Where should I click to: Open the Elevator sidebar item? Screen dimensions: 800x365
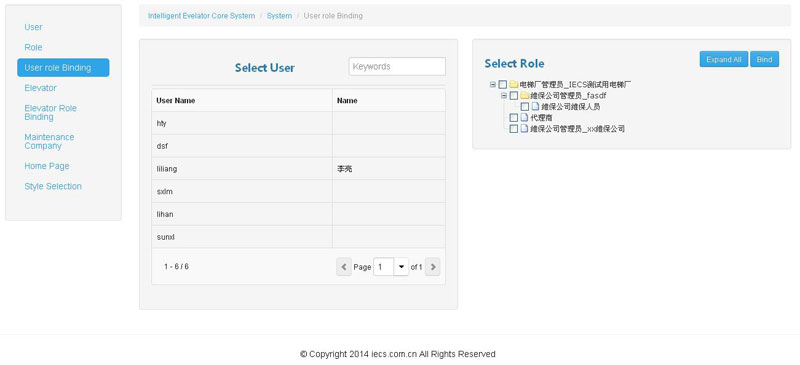pyautogui.click(x=40, y=88)
